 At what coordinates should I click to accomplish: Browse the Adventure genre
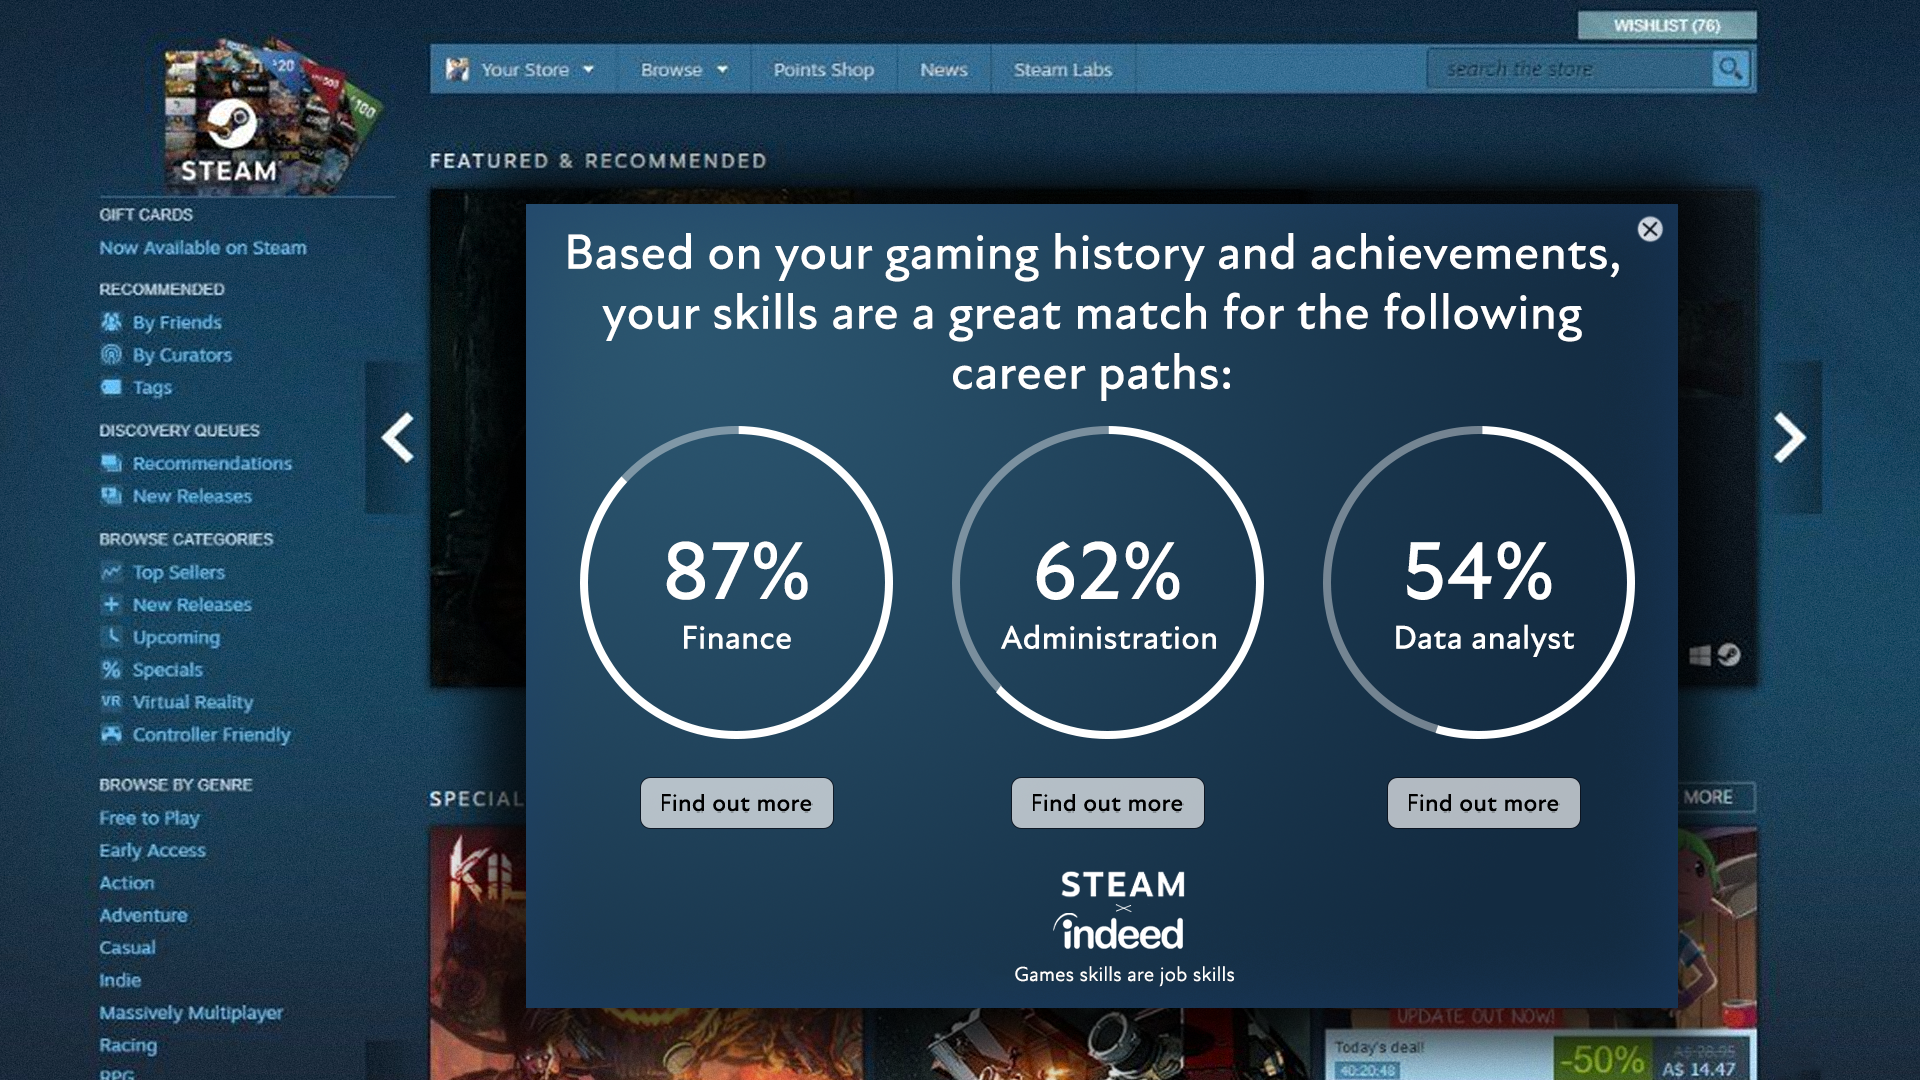[143, 915]
